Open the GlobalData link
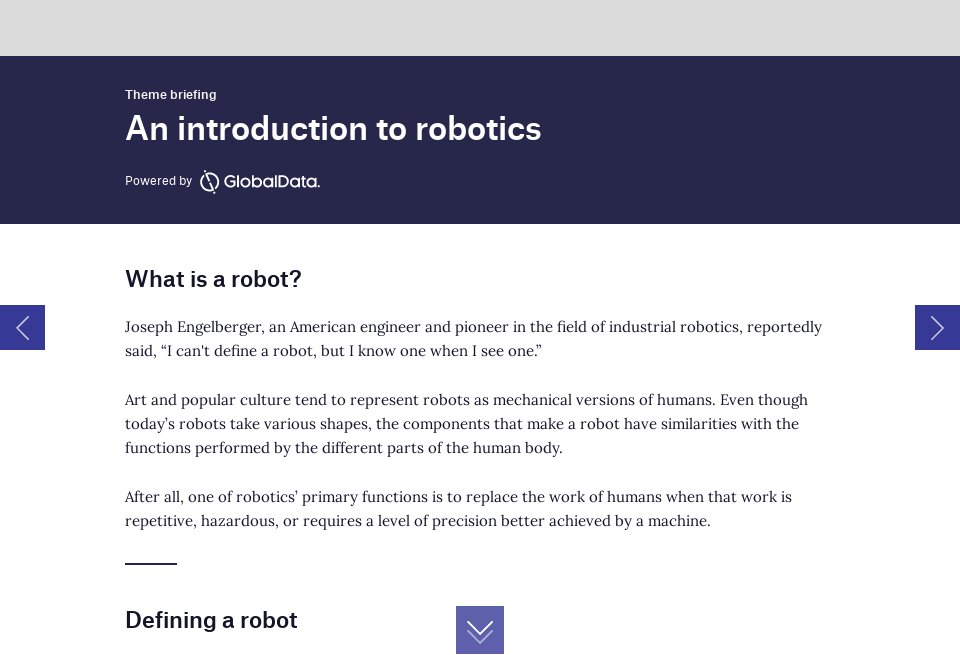 259,182
